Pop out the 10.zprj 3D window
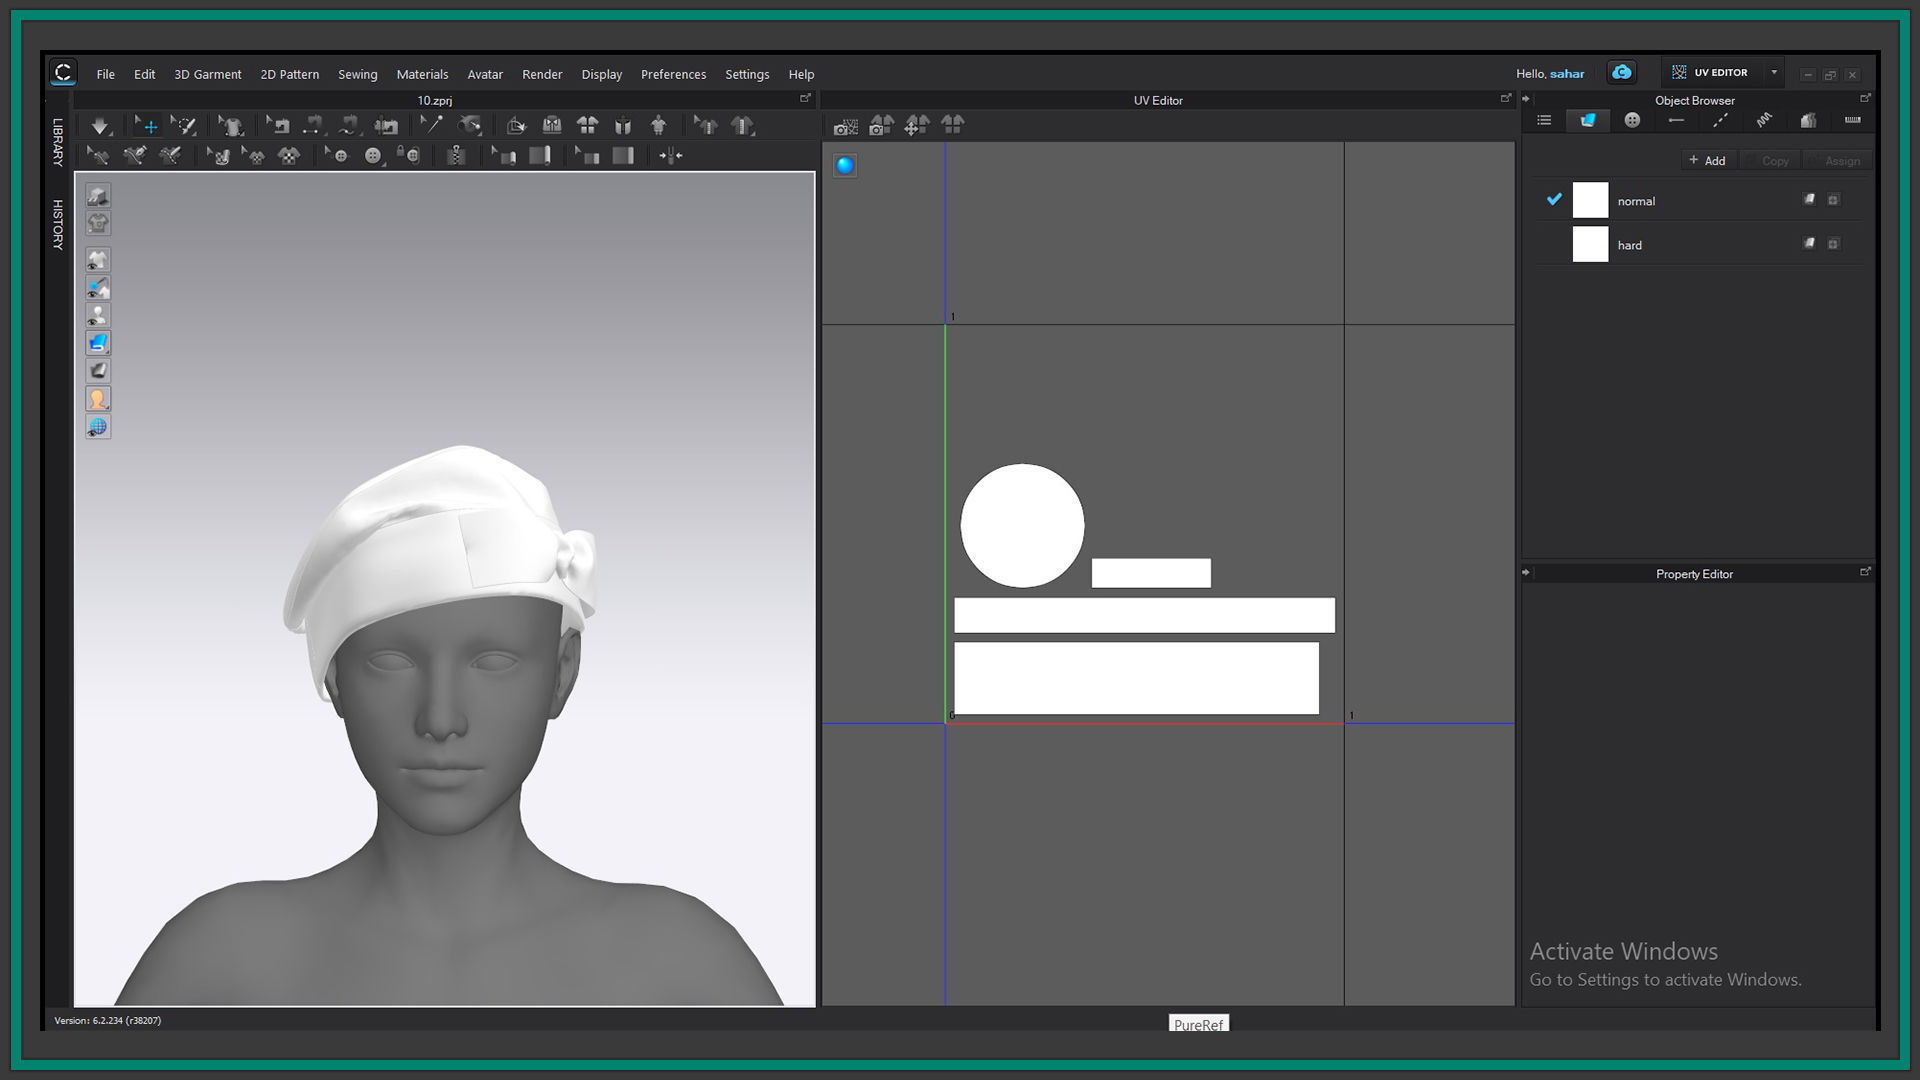The image size is (1920, 1080). tap(805, 99)
